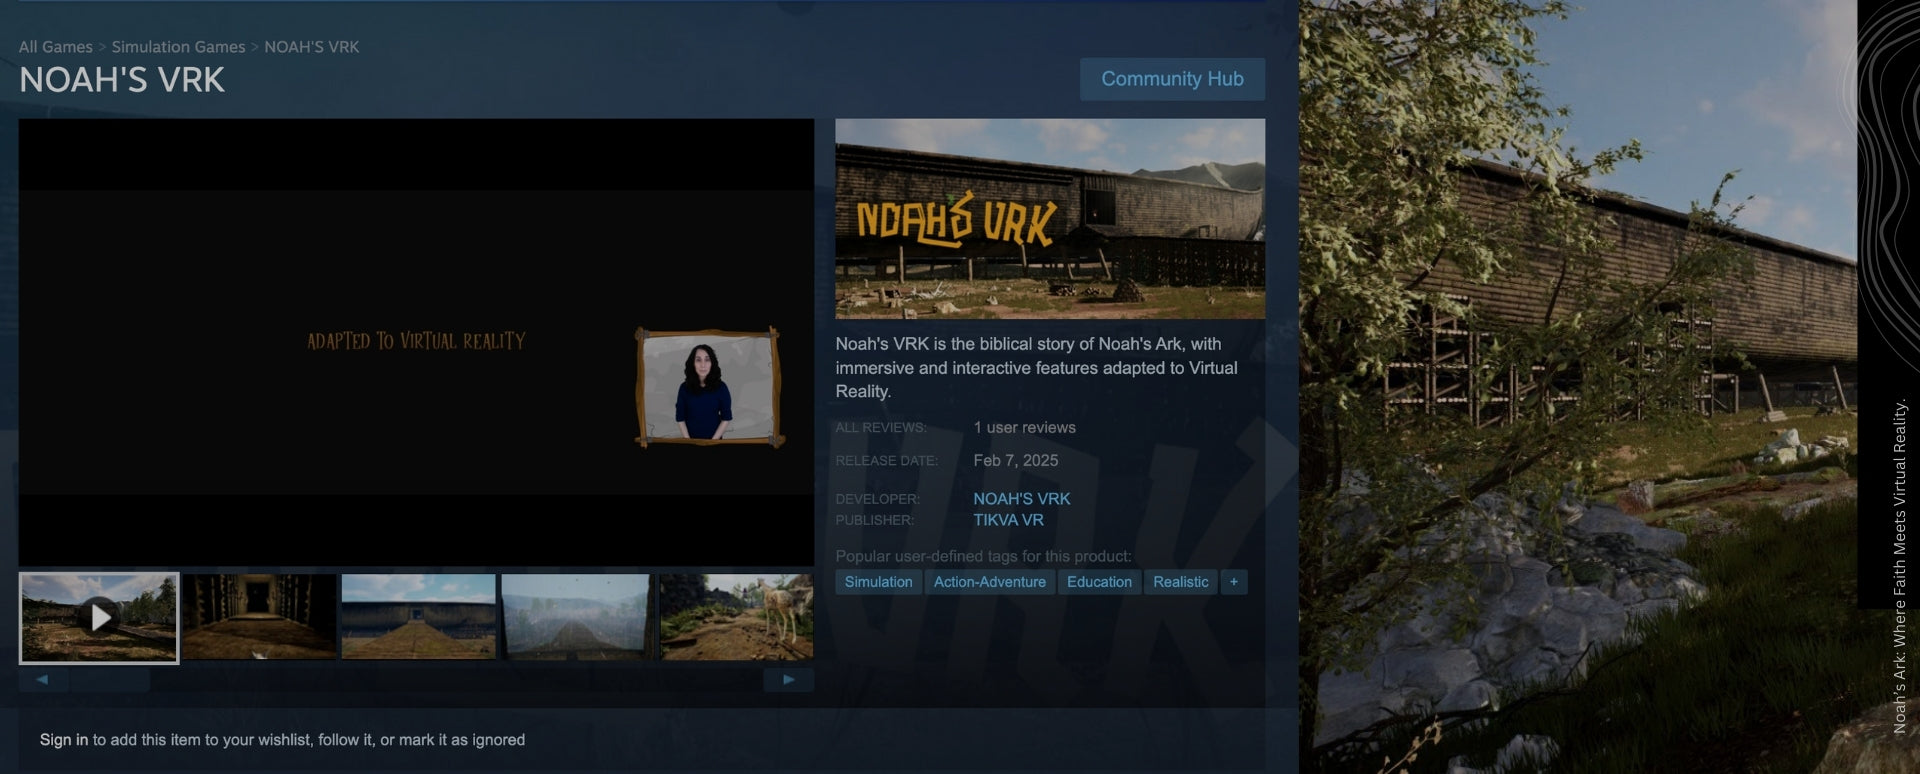Viewport: 1920px width, 774px height.
Task: Select the dark corridor screenshot thumbnail
Action: click(259, 617)
